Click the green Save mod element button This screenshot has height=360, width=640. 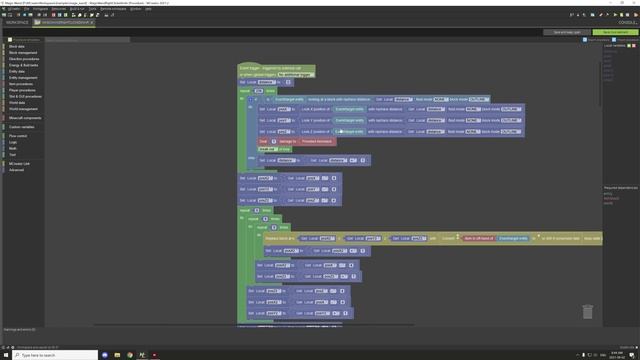[x=616, y=32]
